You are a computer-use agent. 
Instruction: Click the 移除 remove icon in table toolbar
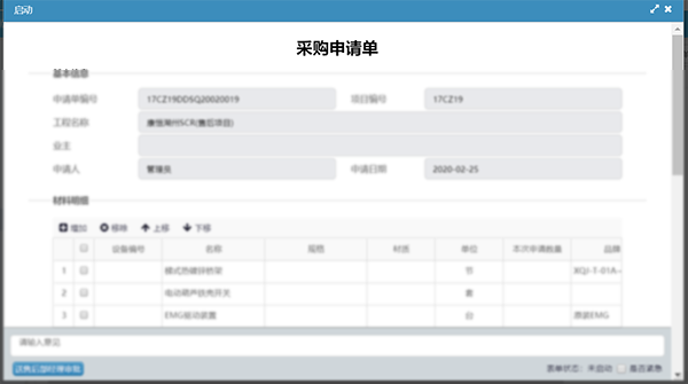[x=104, y=227]
